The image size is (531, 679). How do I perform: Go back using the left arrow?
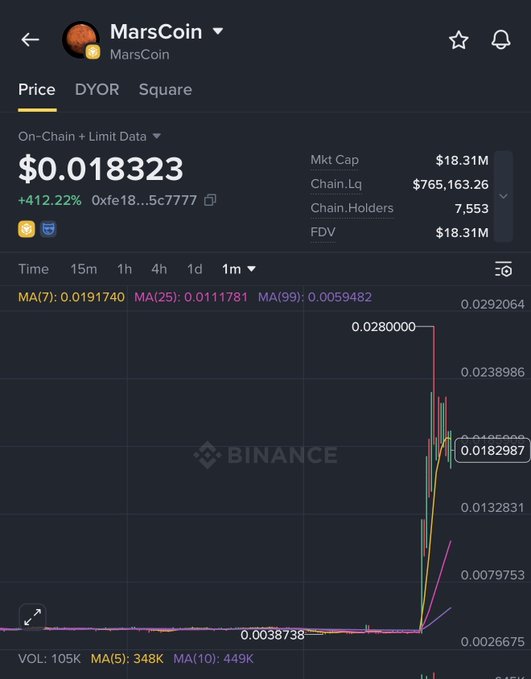click(30, 40)
